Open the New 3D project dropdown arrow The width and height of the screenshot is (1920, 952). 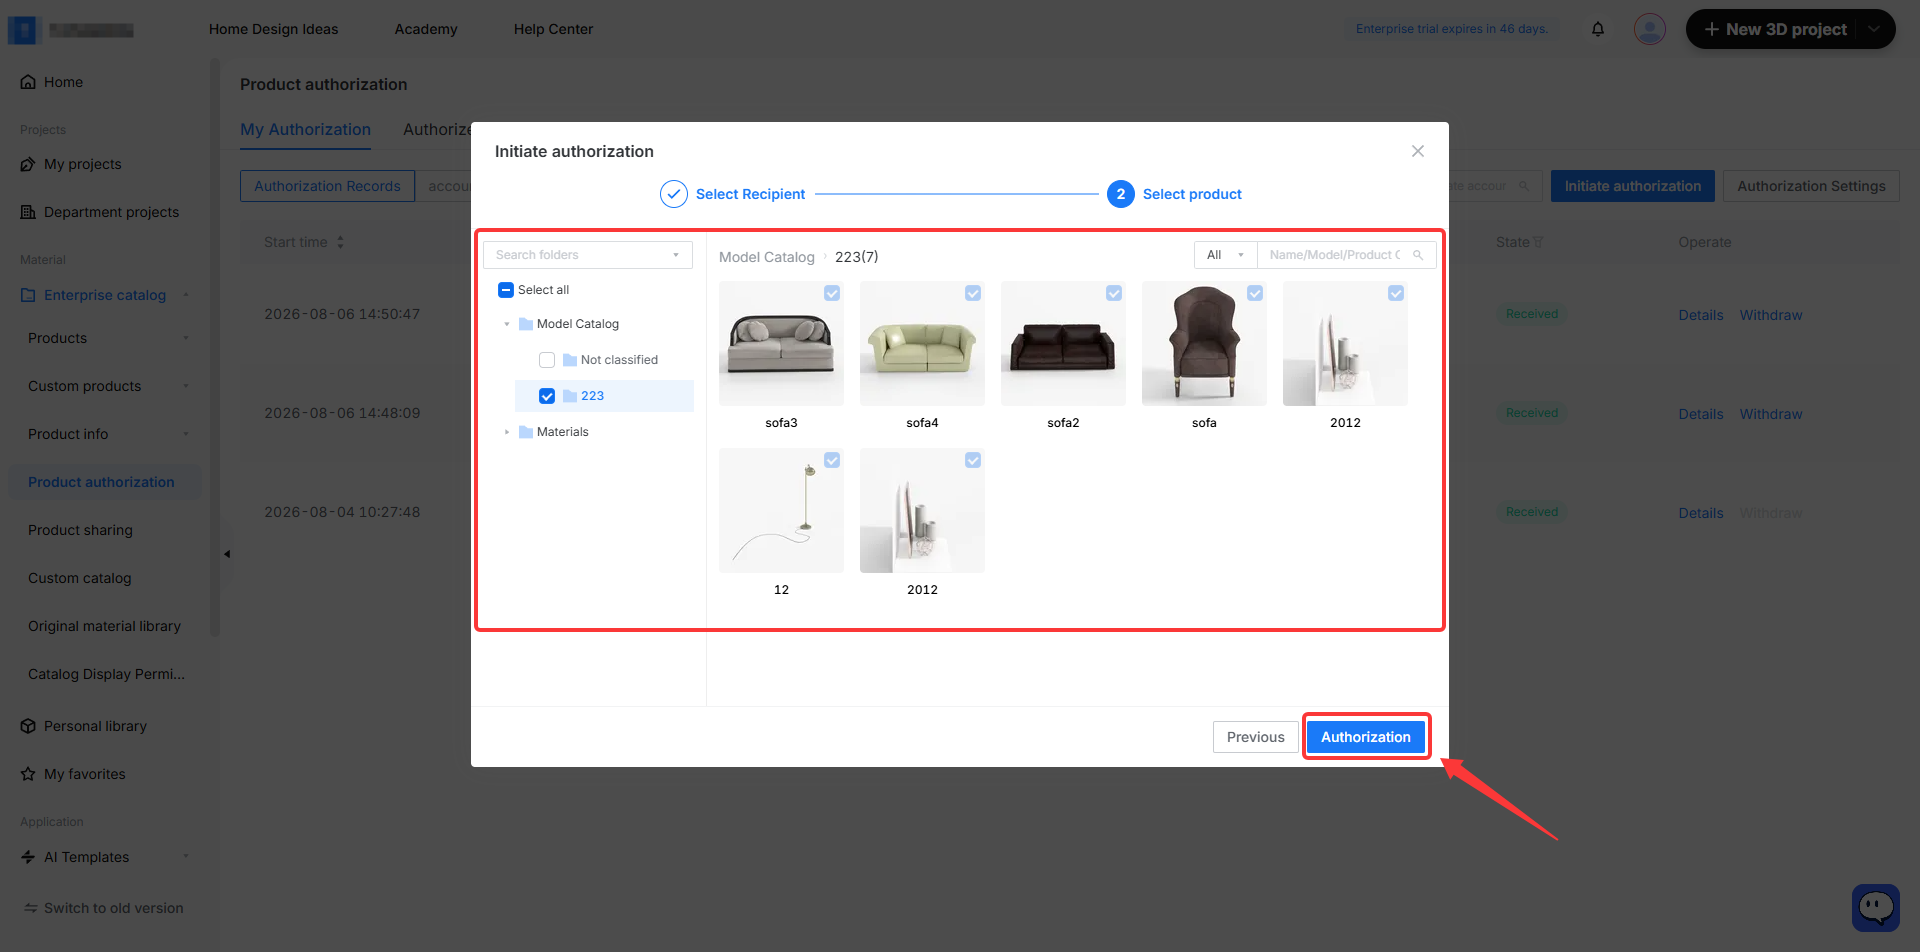coord(1874,29)
